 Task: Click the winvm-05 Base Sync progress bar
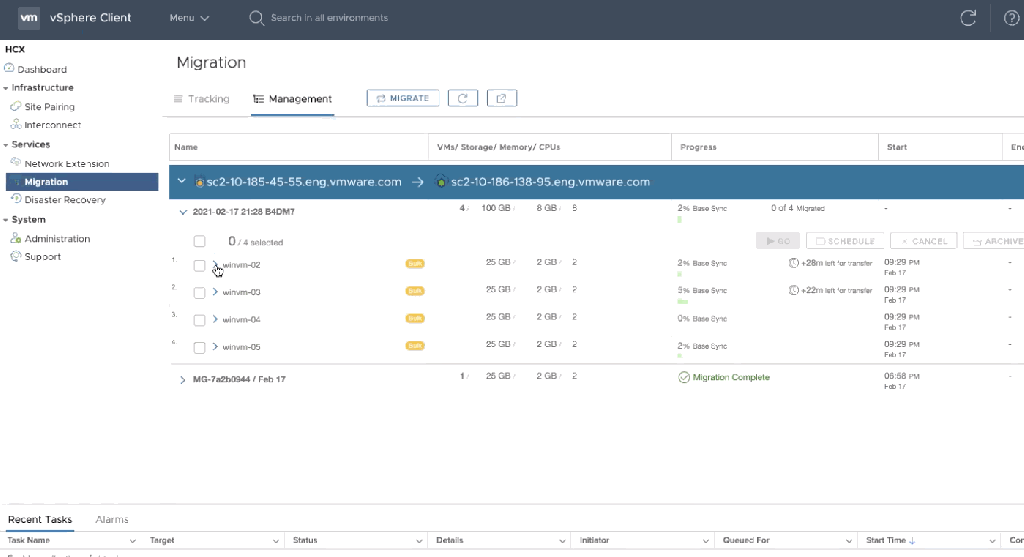pos(680,355)
